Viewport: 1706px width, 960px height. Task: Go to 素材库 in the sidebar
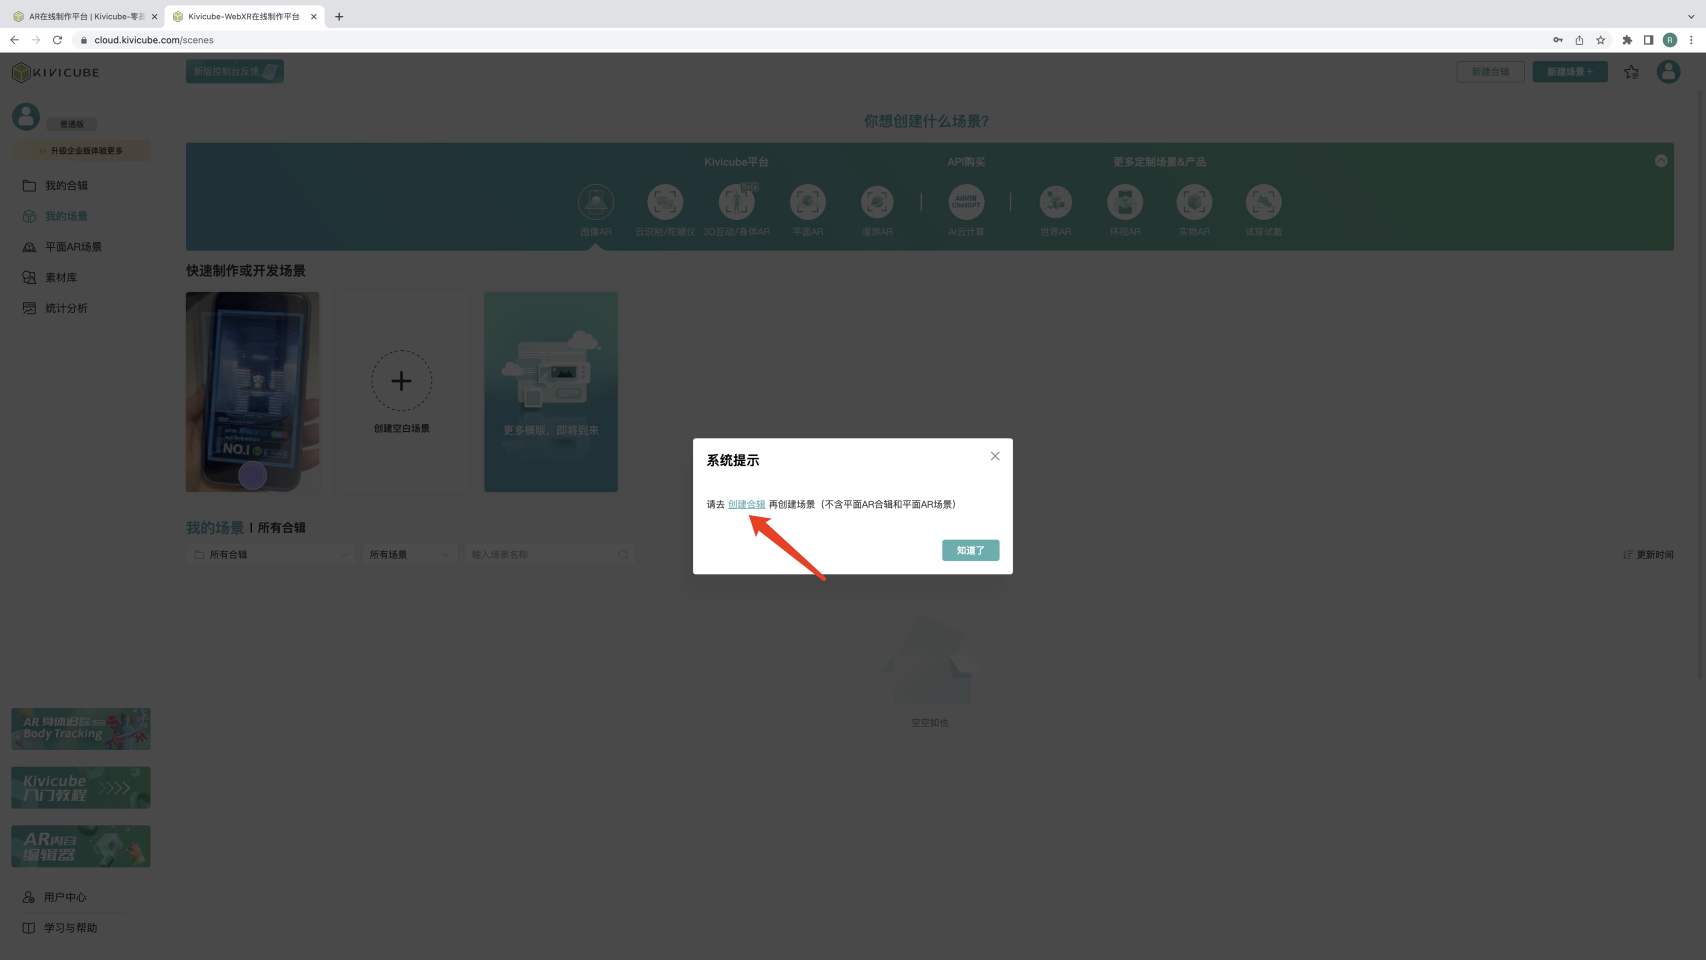point(61,277)
